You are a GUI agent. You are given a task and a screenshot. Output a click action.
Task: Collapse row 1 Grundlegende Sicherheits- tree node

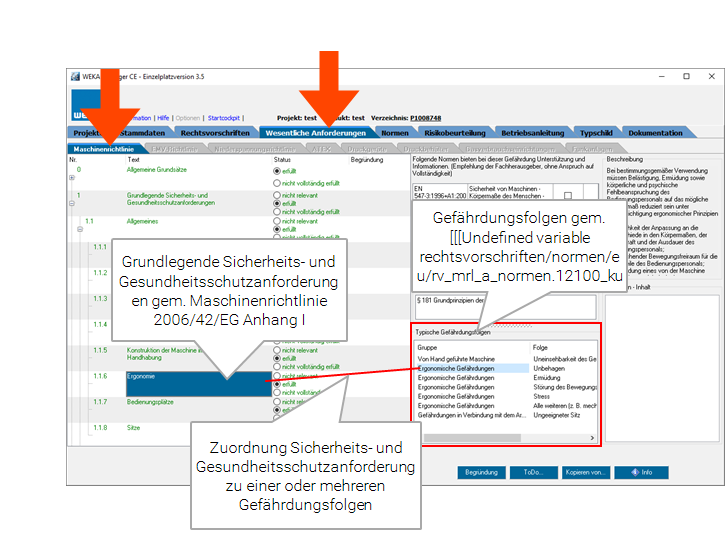(72, 204)
